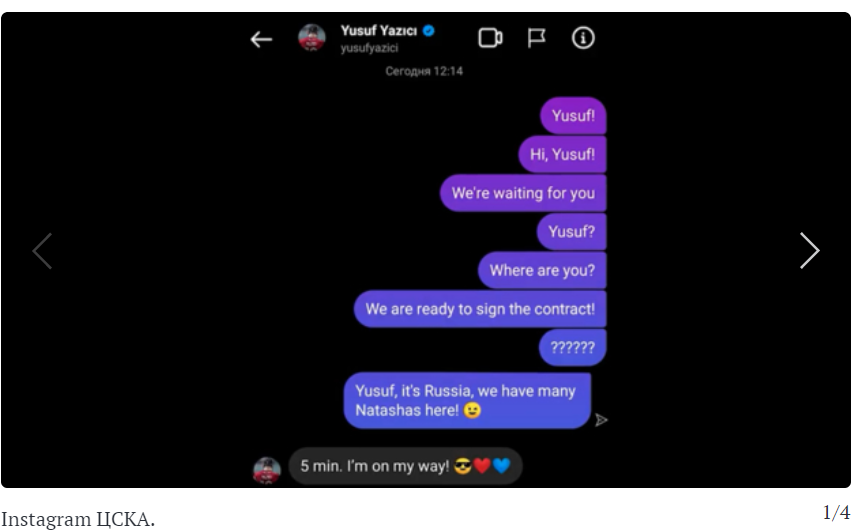Click the sent-status arrow beside the Natashas message
The image size is (865, 532).
[x=601, y=421]
